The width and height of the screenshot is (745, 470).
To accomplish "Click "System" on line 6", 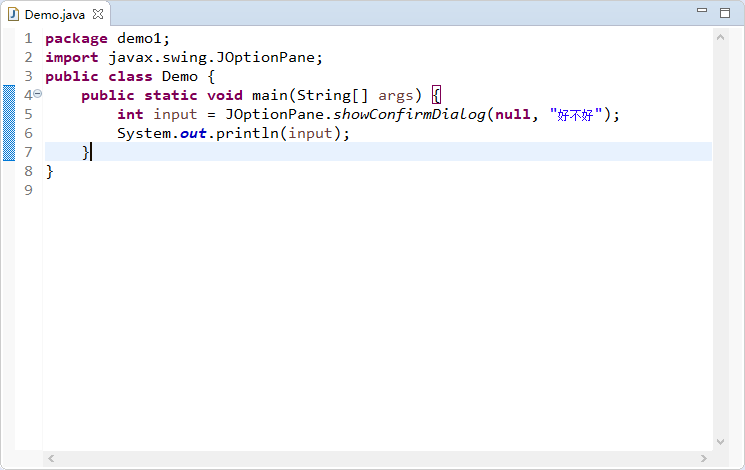I will pos(144,134).
